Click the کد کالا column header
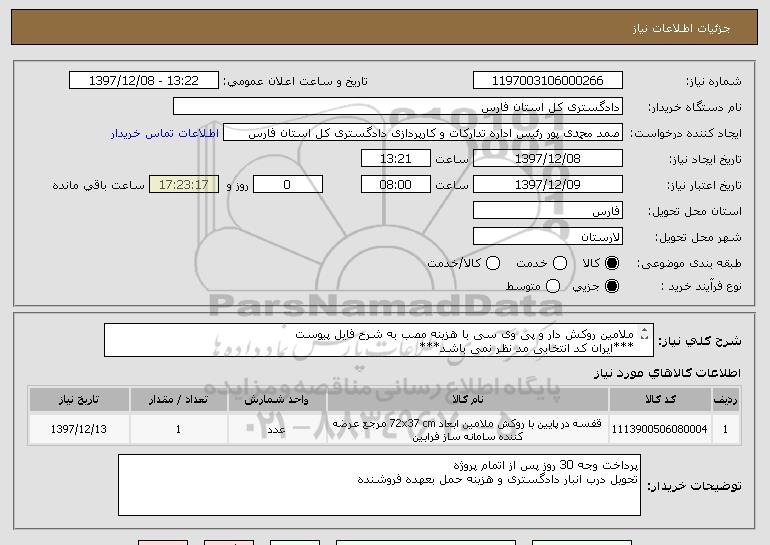Image resolution: width=770 pixels, height=545 pixels. click(660, 400)
